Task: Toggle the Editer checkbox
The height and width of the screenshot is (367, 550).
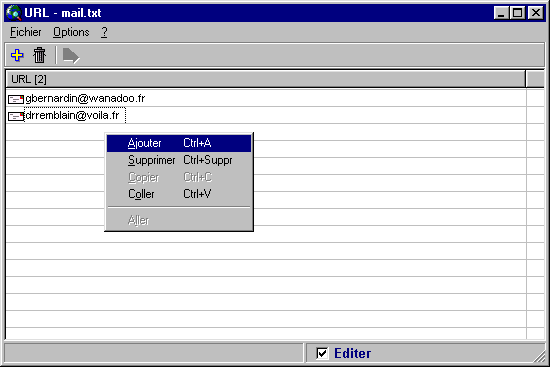Action: pyautogui.click(x=322, y=353)
